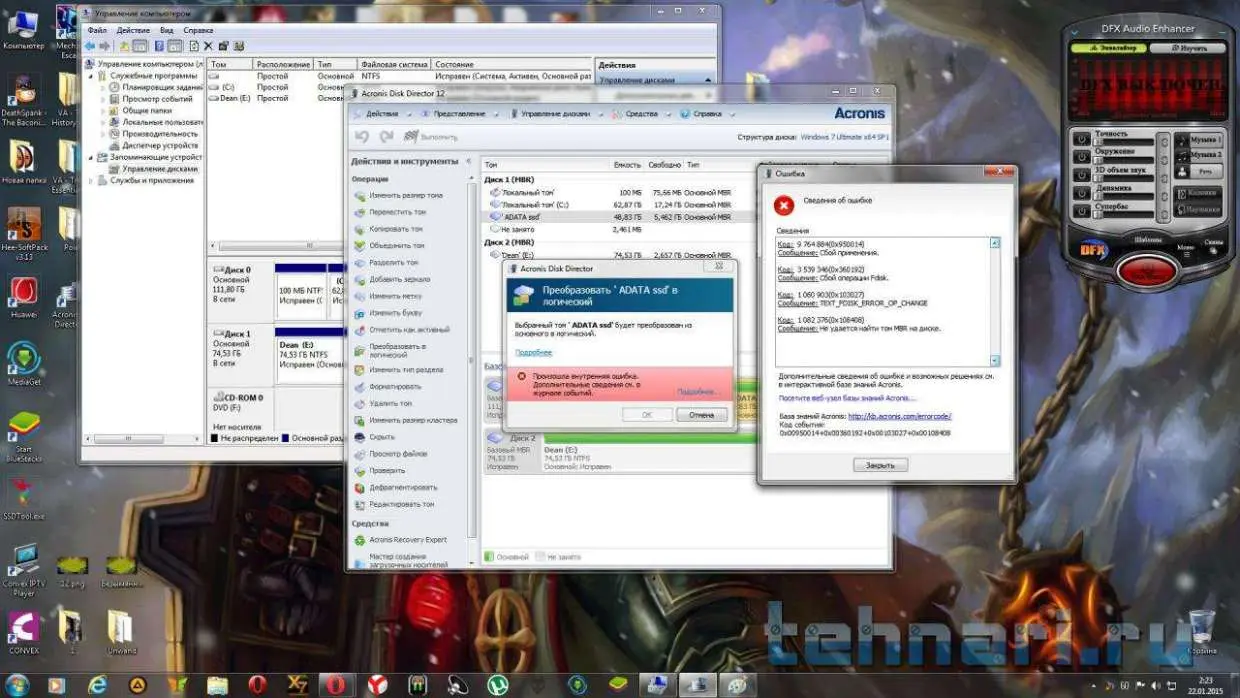
Task: Select ADATA ssd volume row in Acronis
Action: [x=618, y=217]
